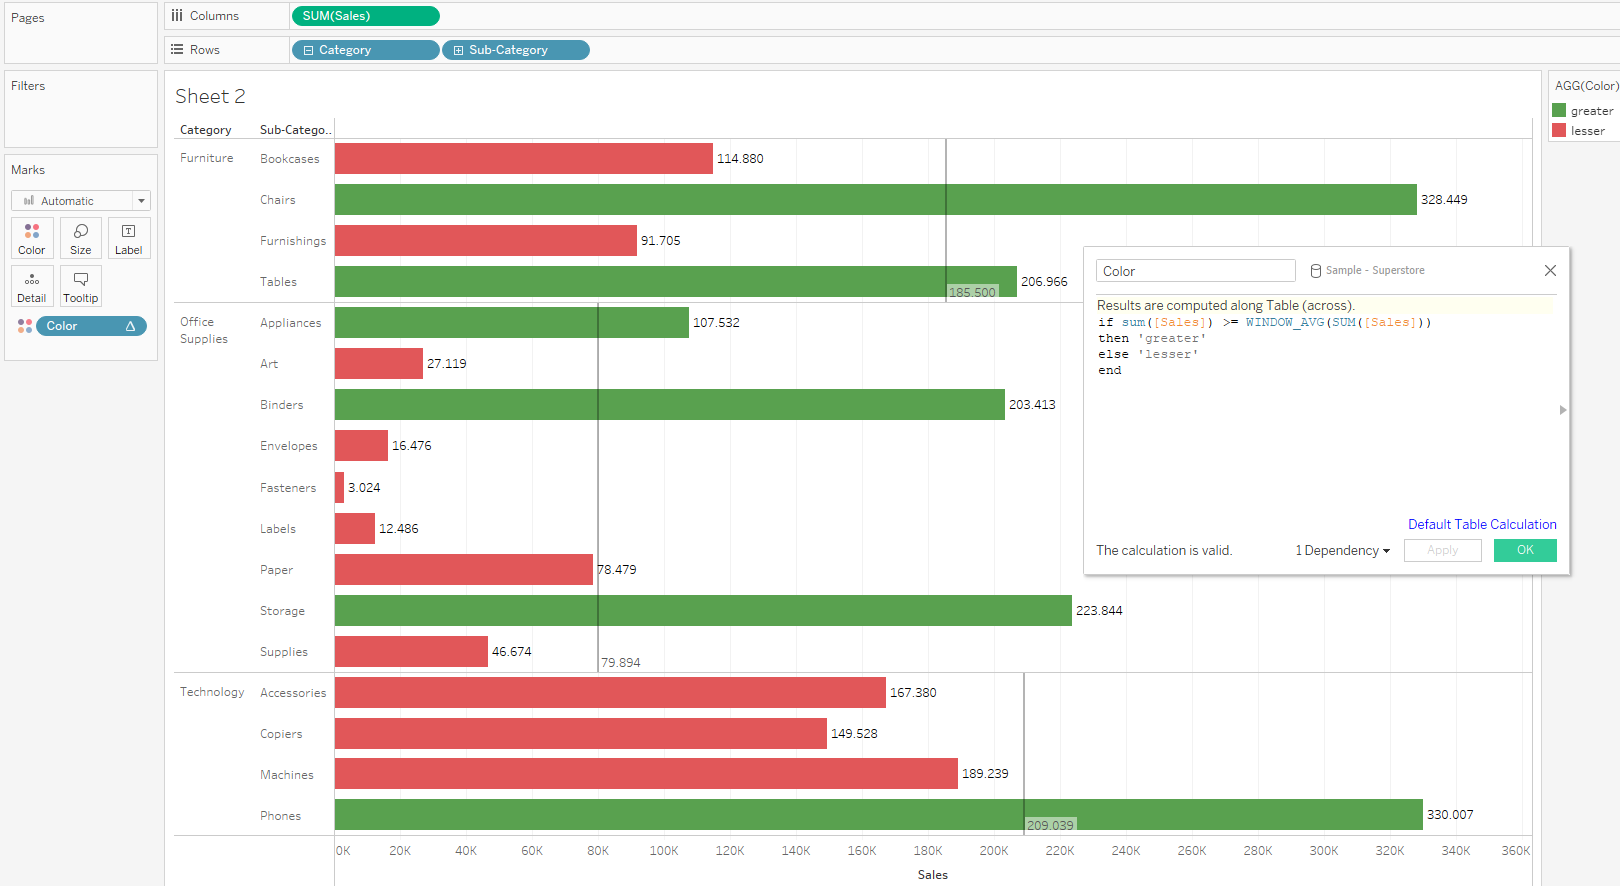The width and height of the screenshot is (1620, 886).
Task: Click the calculation name field 'Color'
Action: click(x=1195, y=271)
